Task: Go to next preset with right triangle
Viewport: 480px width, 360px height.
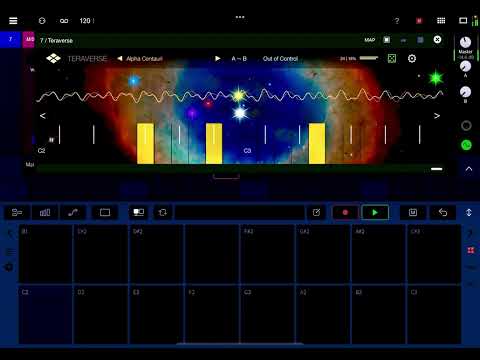Action: [218, 59]
